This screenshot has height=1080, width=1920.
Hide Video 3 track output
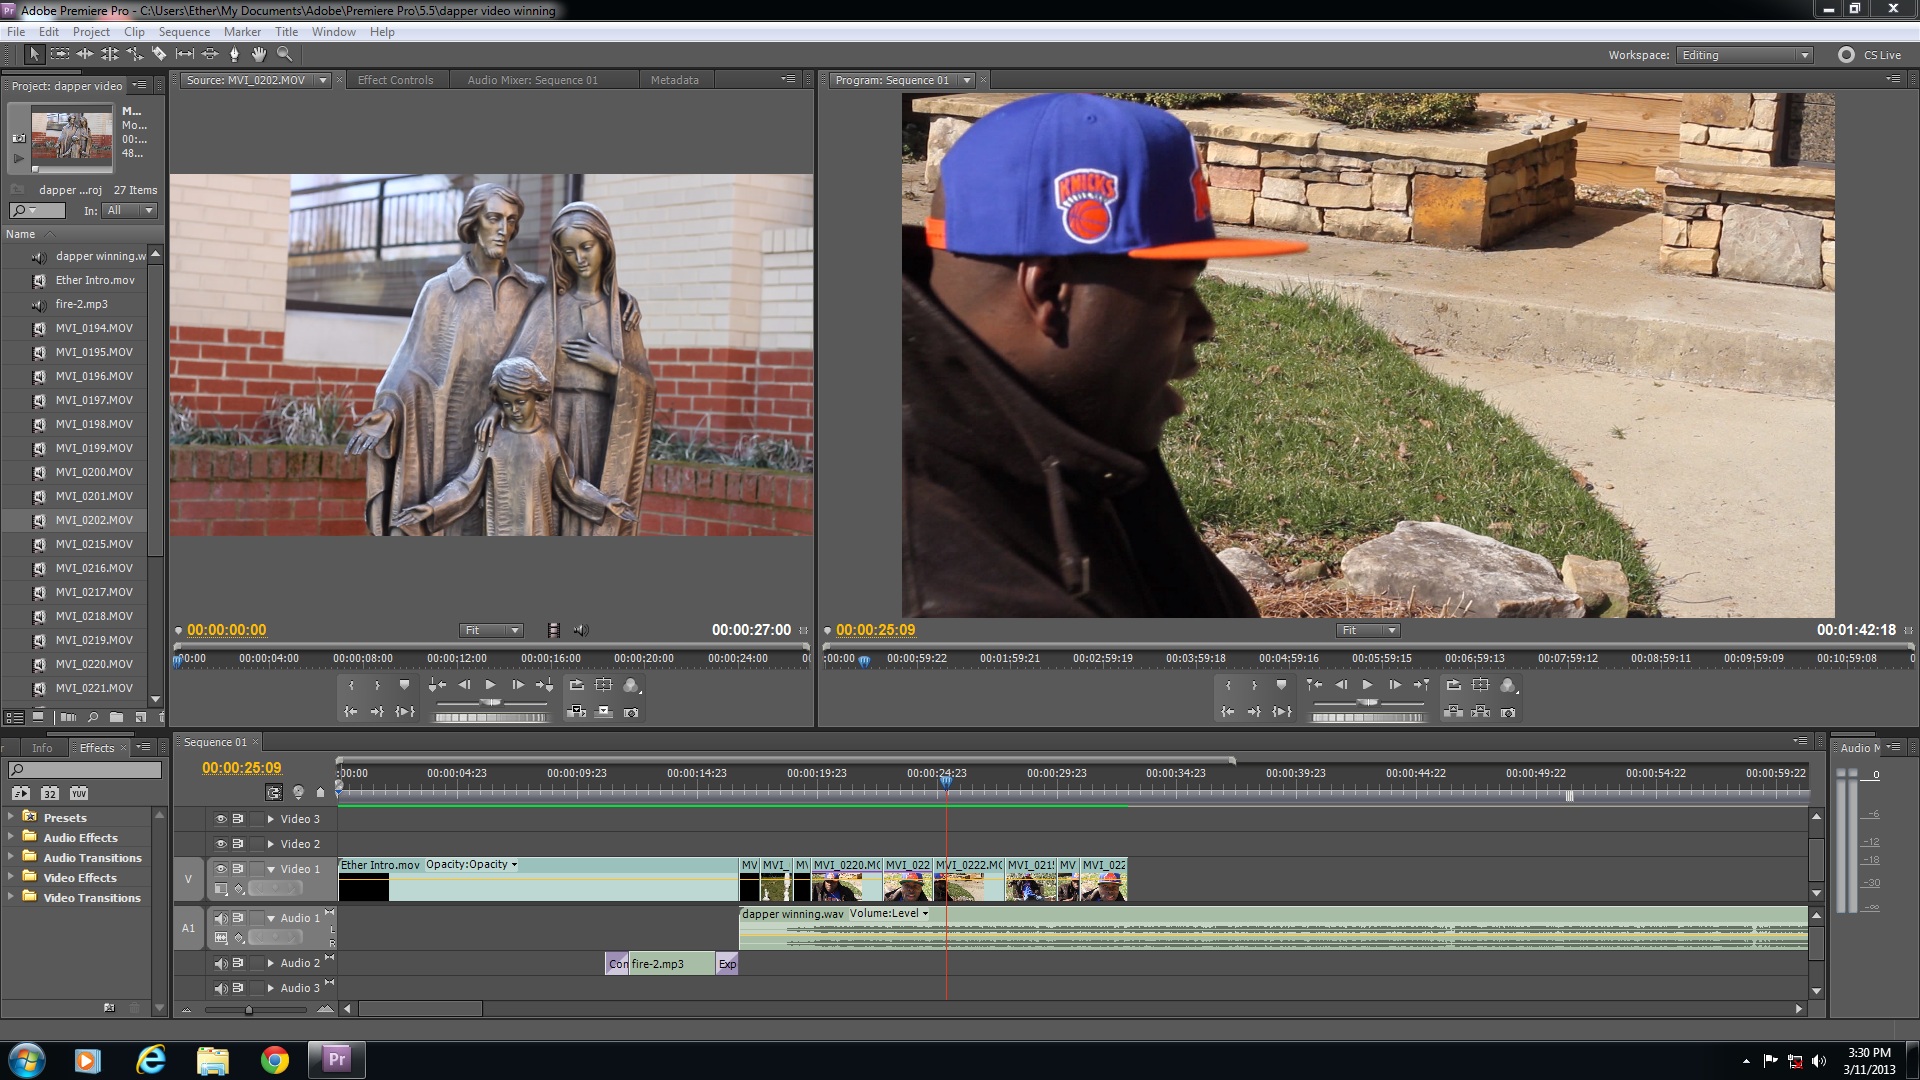point(221,819)
